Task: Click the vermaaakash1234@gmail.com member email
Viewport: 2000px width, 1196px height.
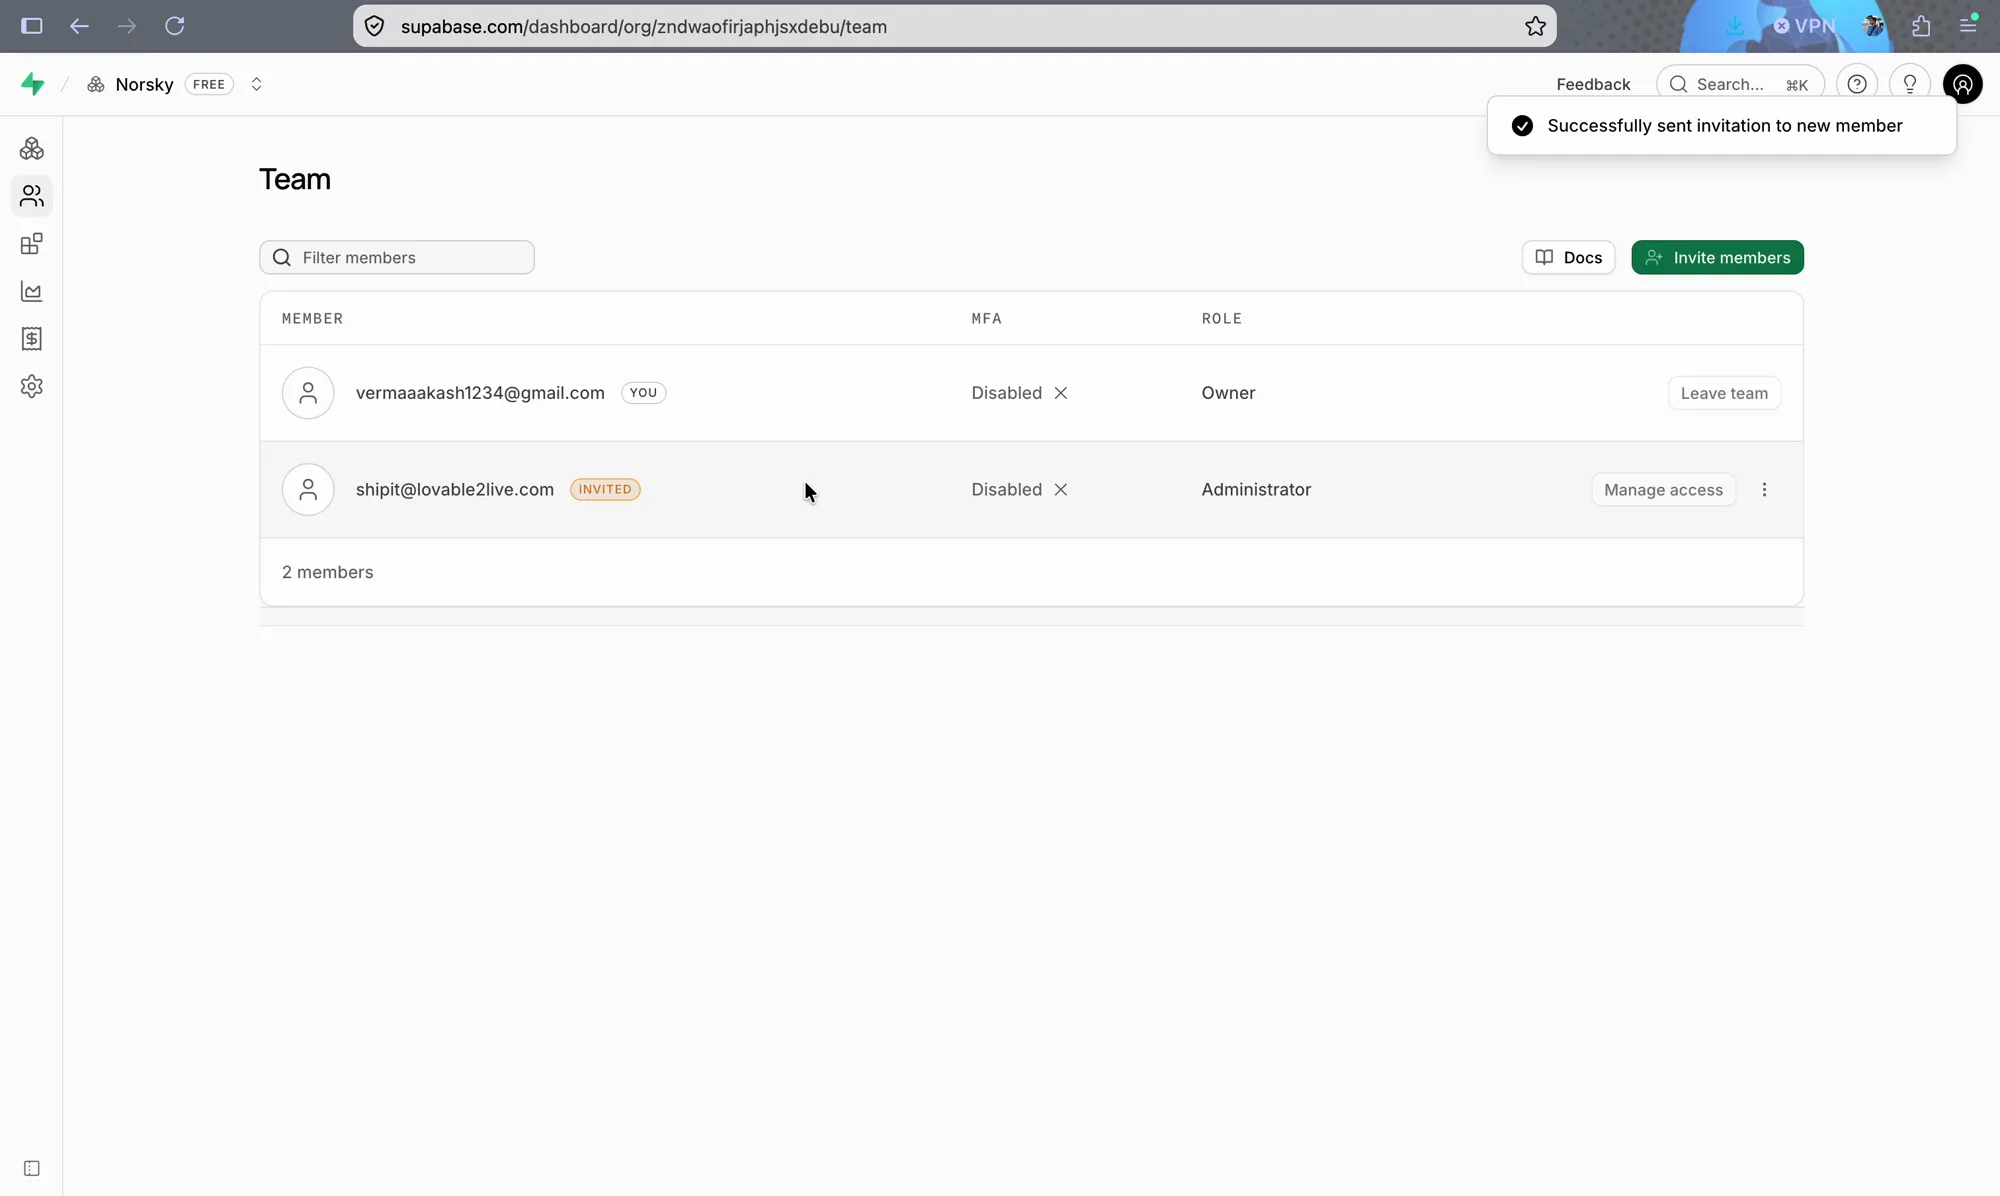Action: 480,393
